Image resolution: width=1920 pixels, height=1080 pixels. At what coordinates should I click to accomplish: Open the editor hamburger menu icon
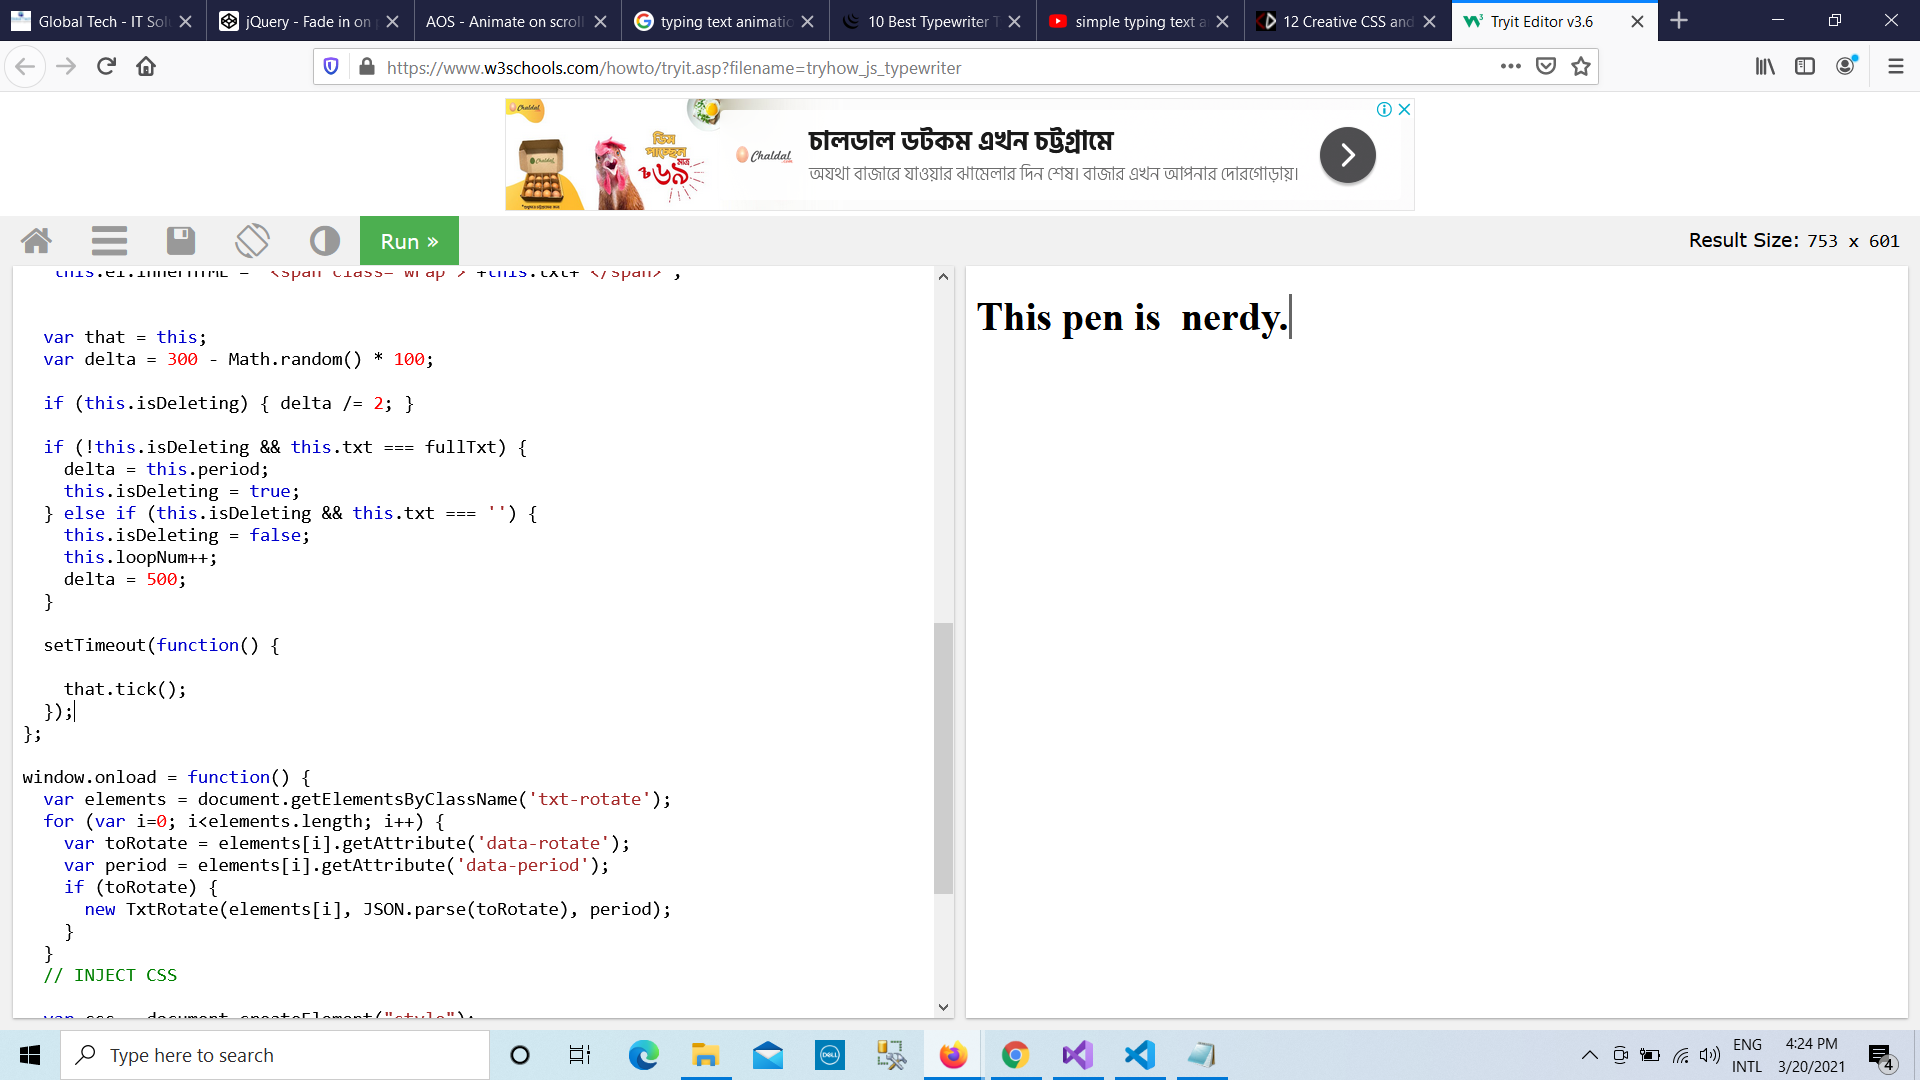(x=109, y=241)
